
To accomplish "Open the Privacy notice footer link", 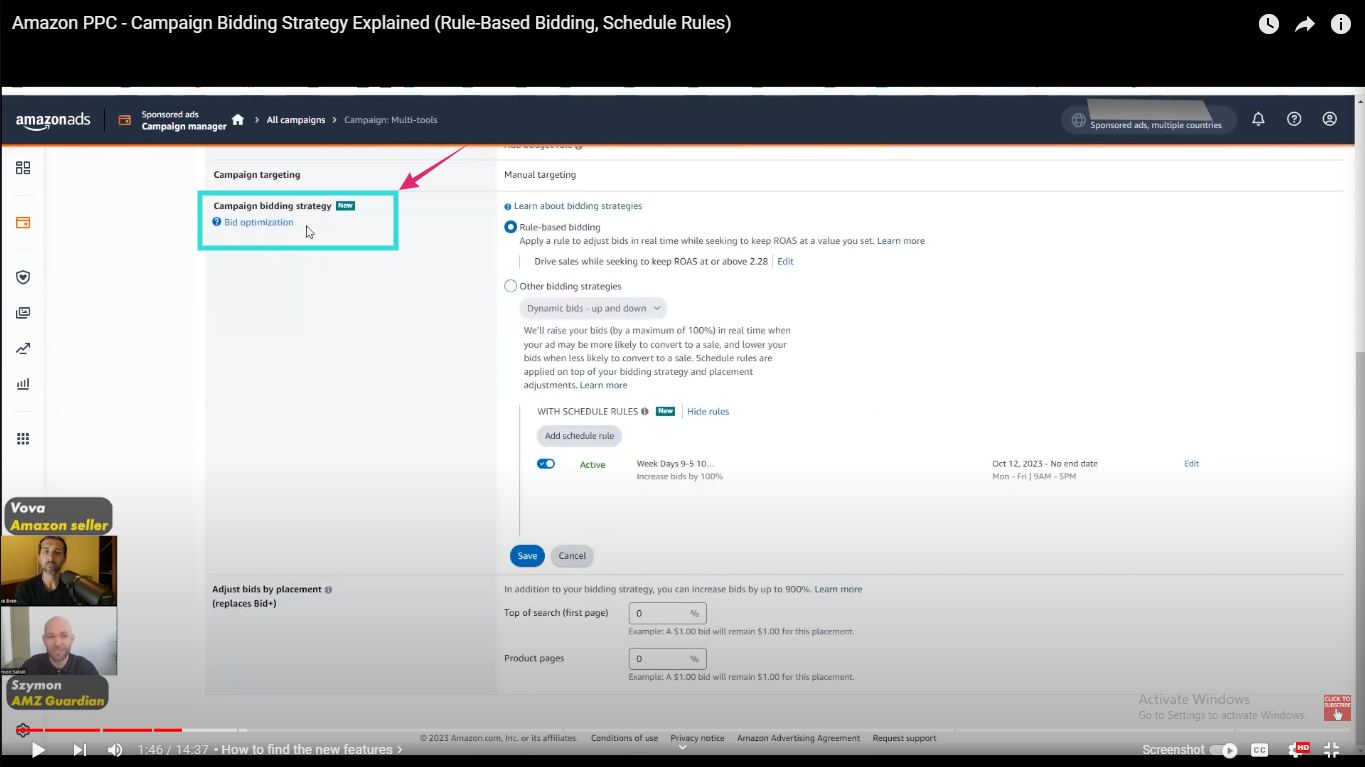I will click(697, 738).
